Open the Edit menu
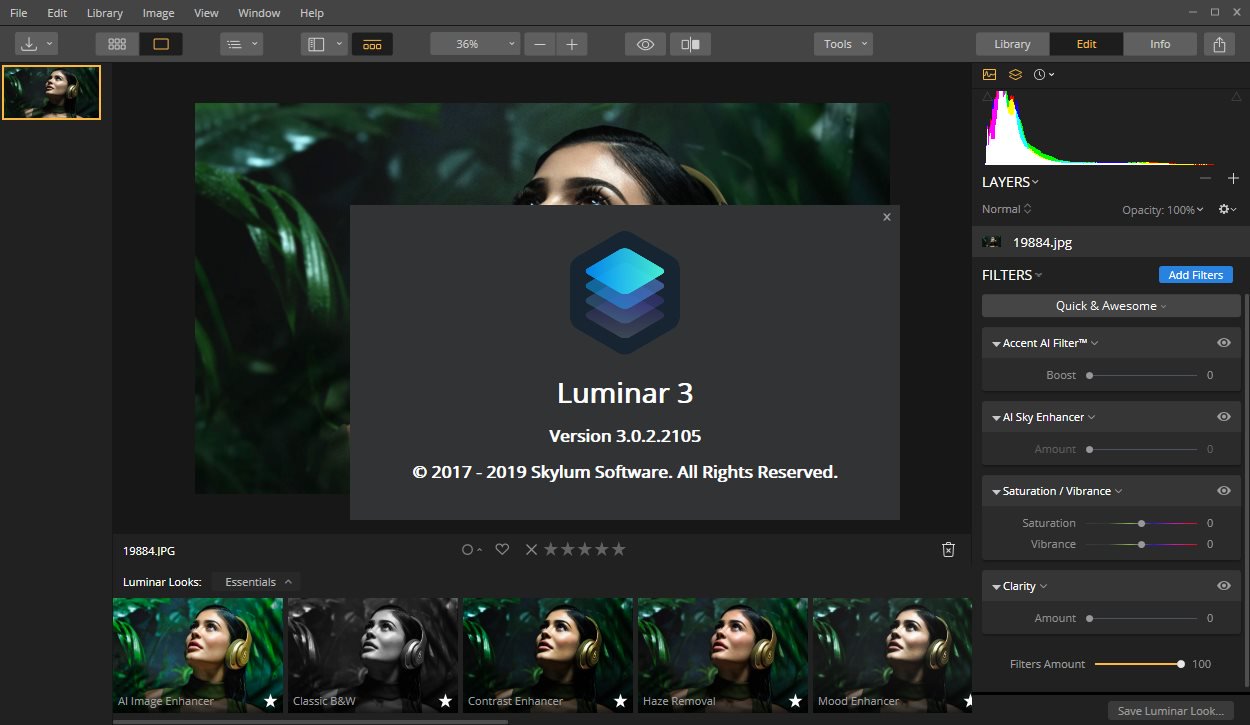Viewport: 1250px width, 725px height. click(57, 13)
